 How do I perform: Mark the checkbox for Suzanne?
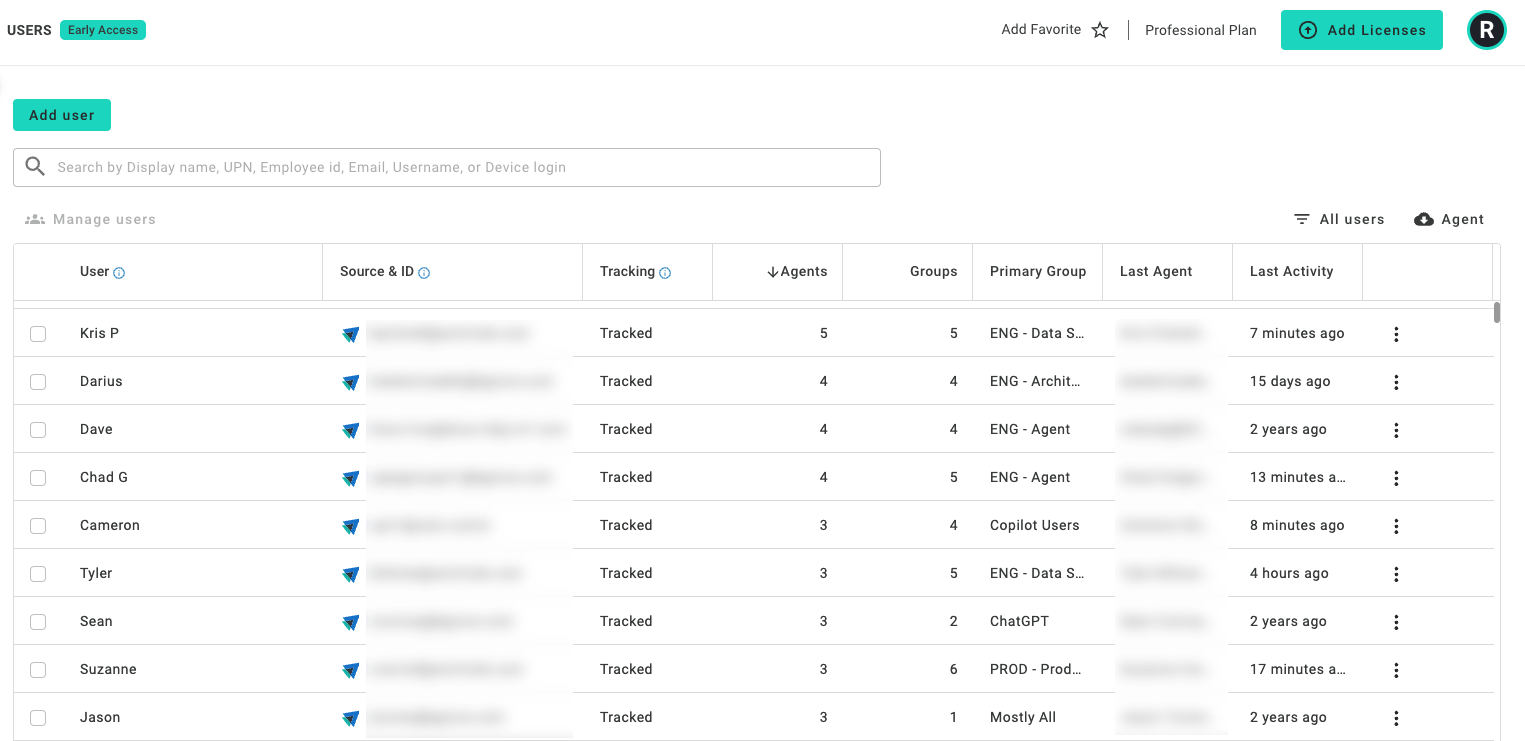pyautogui.click(x=38, y=670)
